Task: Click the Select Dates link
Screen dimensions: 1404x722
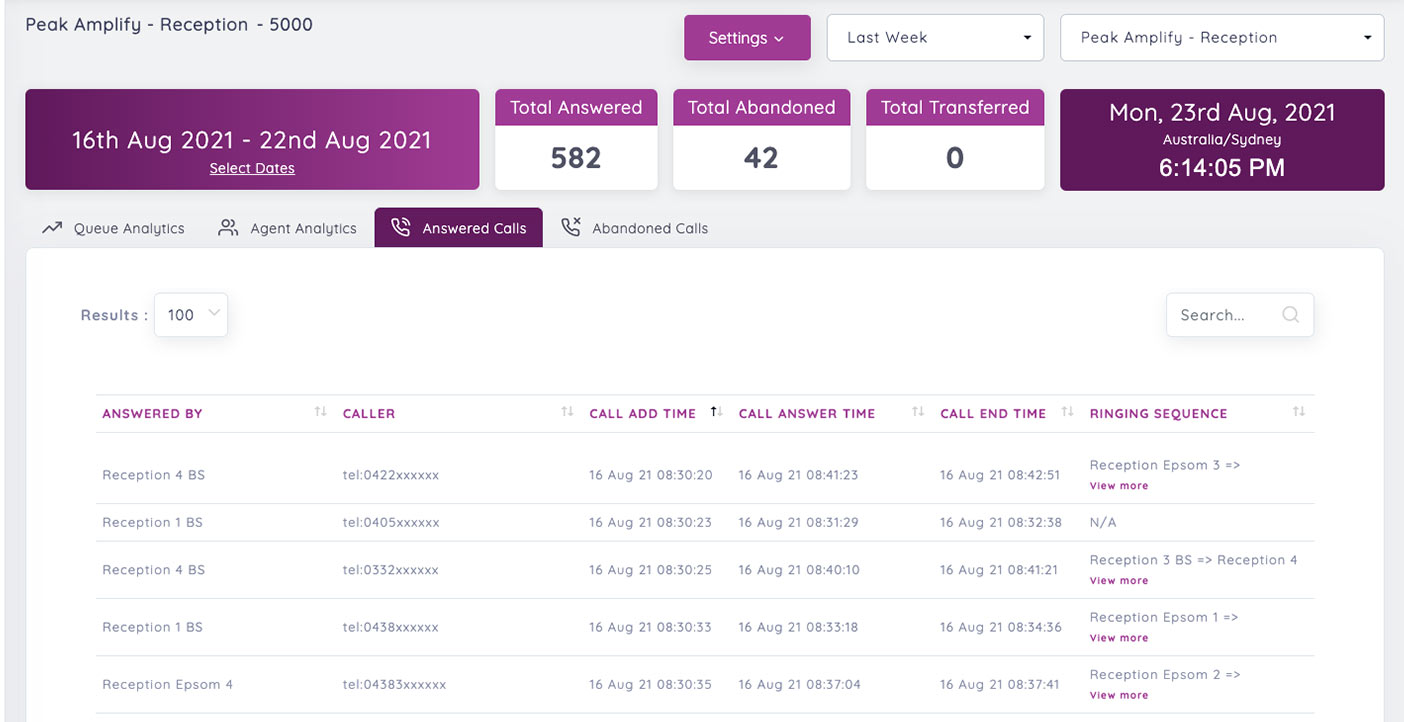Action: coord(251,168)
